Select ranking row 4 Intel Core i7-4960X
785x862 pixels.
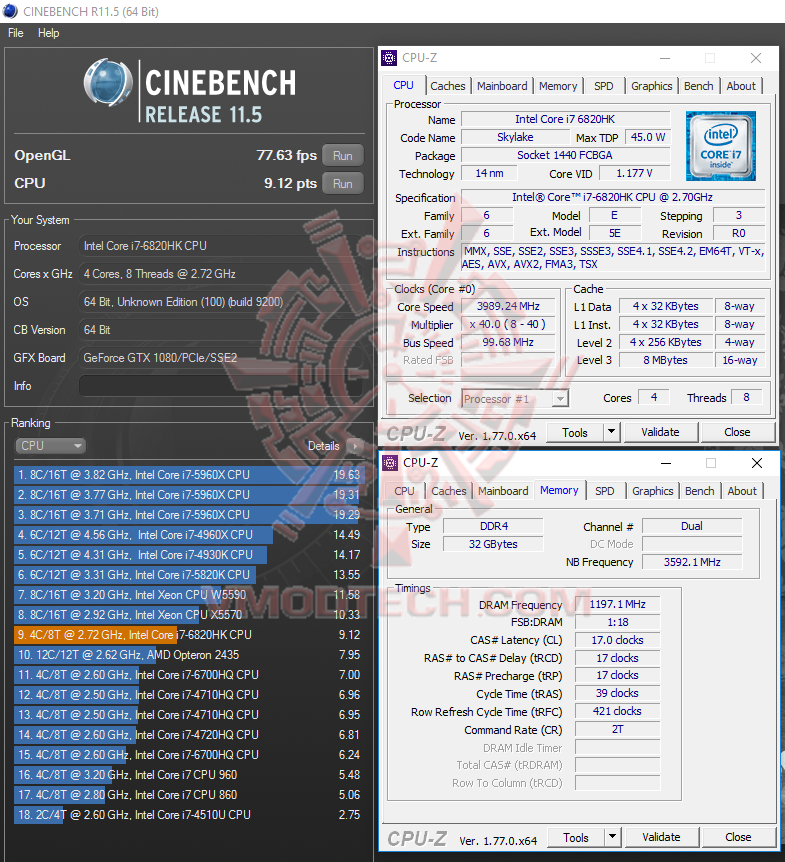click(189, 535)
